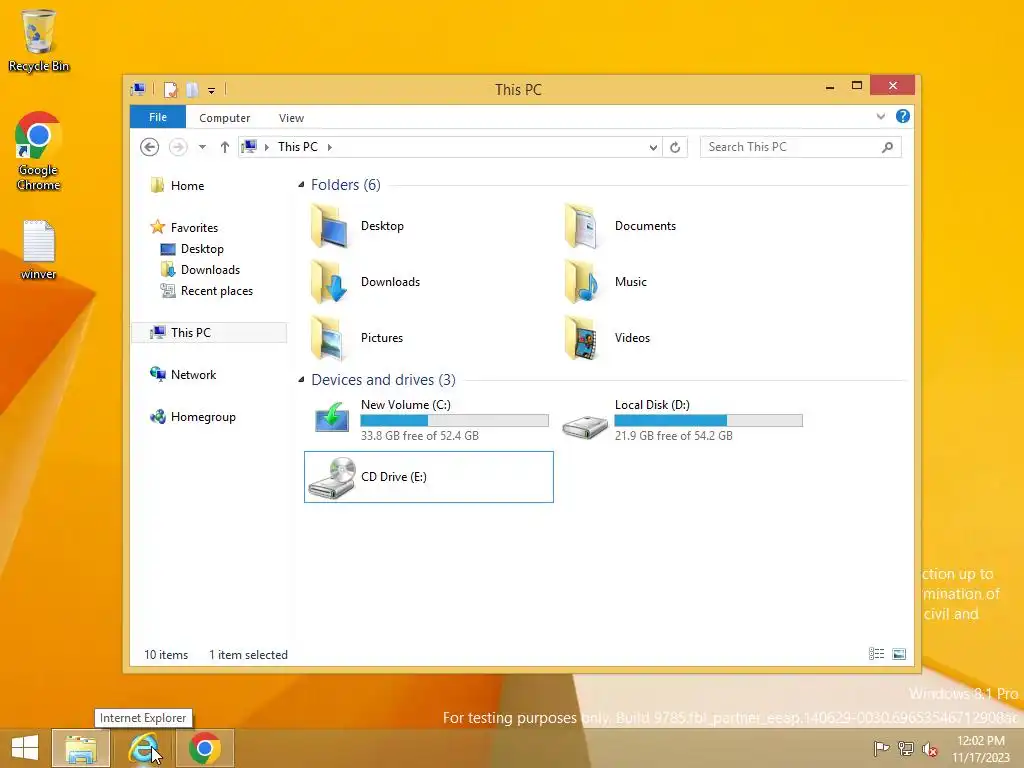The width and height of the screenshot is (1024, 768).
Task: Click the search magnifier icon
Action: (x=887, y=147)
